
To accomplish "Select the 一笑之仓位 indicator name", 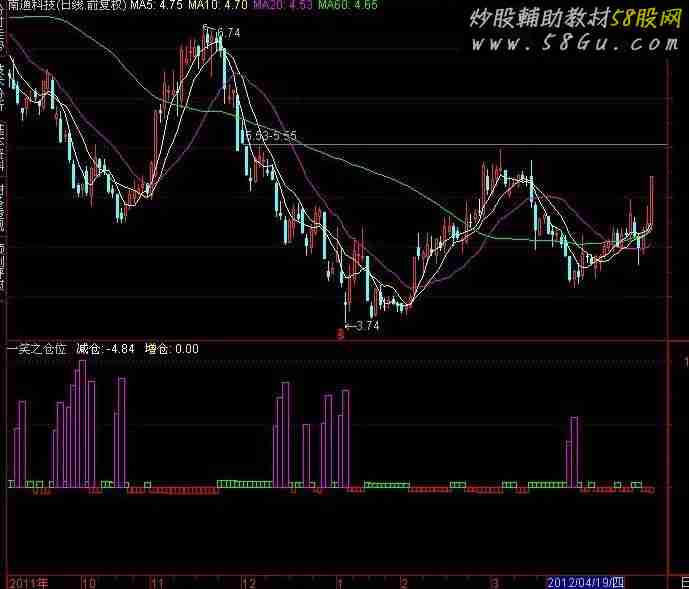I will coord(37,349).
